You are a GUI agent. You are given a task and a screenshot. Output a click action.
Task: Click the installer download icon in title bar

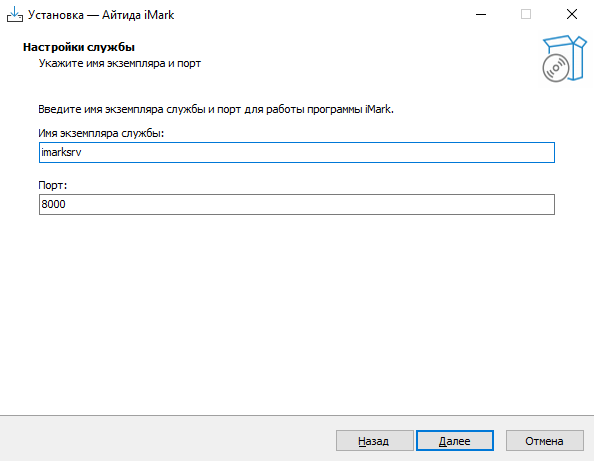point(15,15)
